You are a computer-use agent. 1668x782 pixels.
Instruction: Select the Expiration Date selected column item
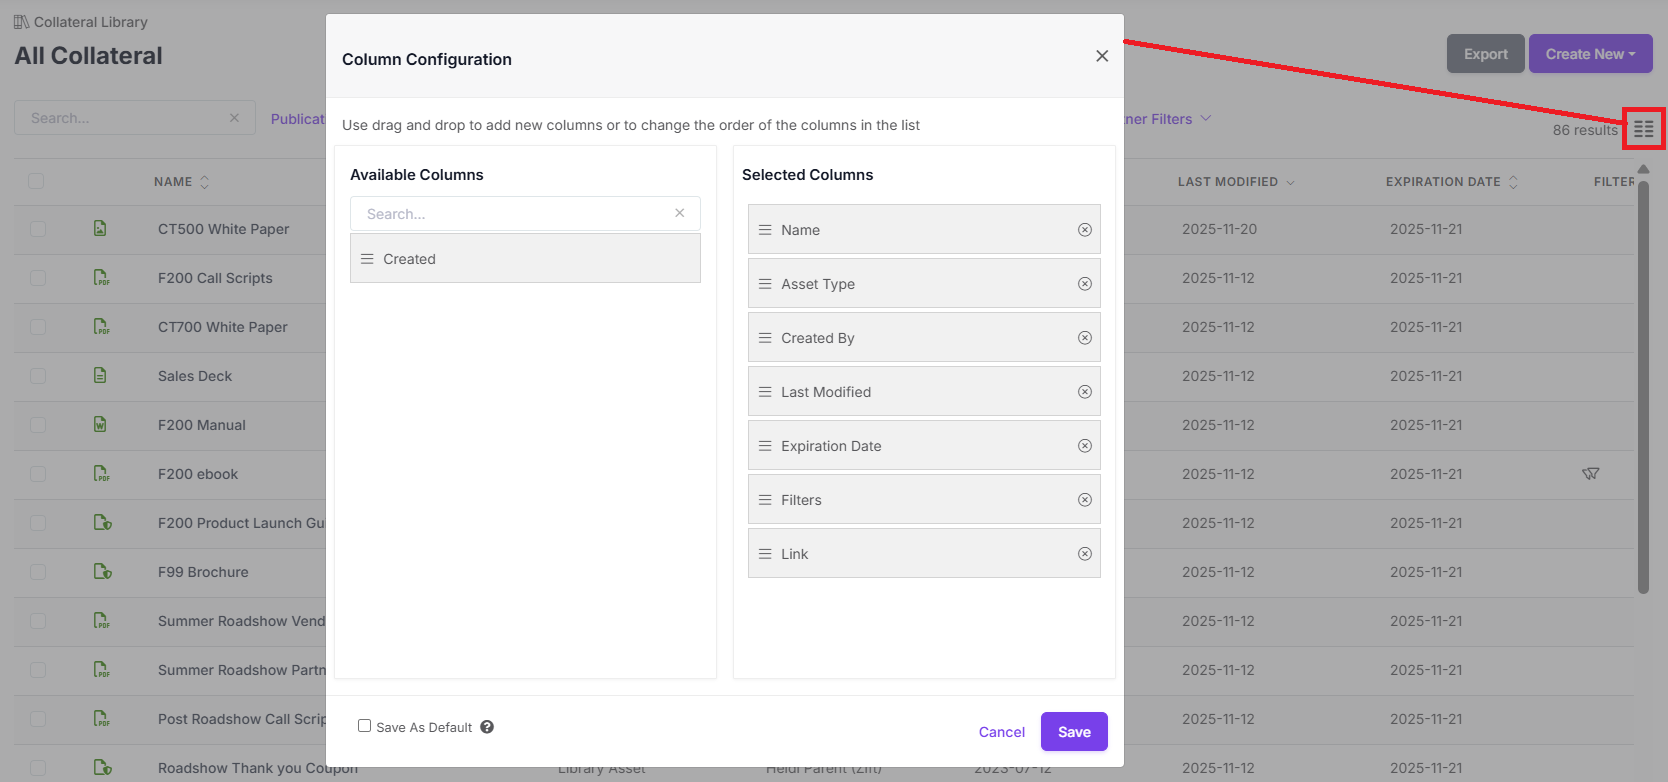pos(924,446)
